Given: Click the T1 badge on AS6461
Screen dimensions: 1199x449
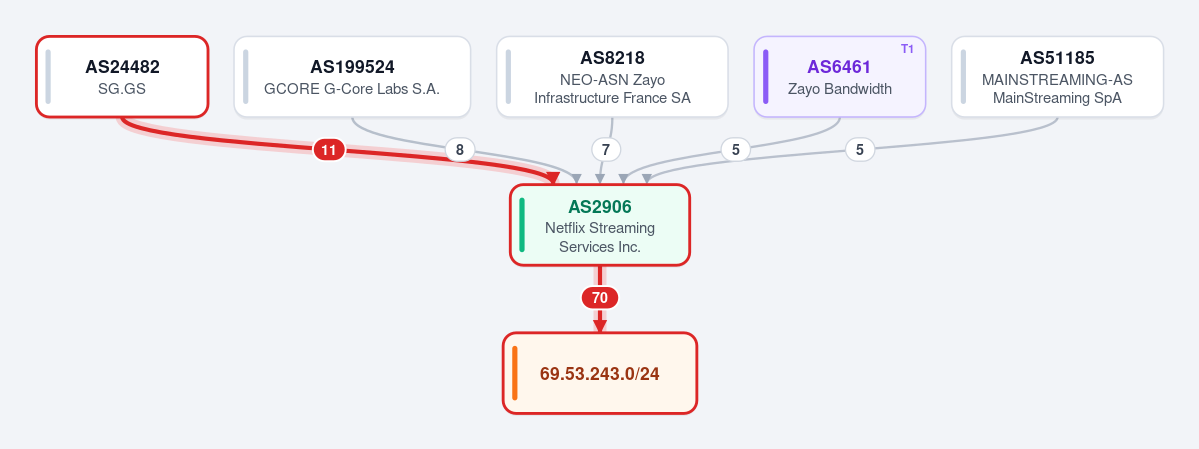Looking at the screenshot, I should point(908,49).
